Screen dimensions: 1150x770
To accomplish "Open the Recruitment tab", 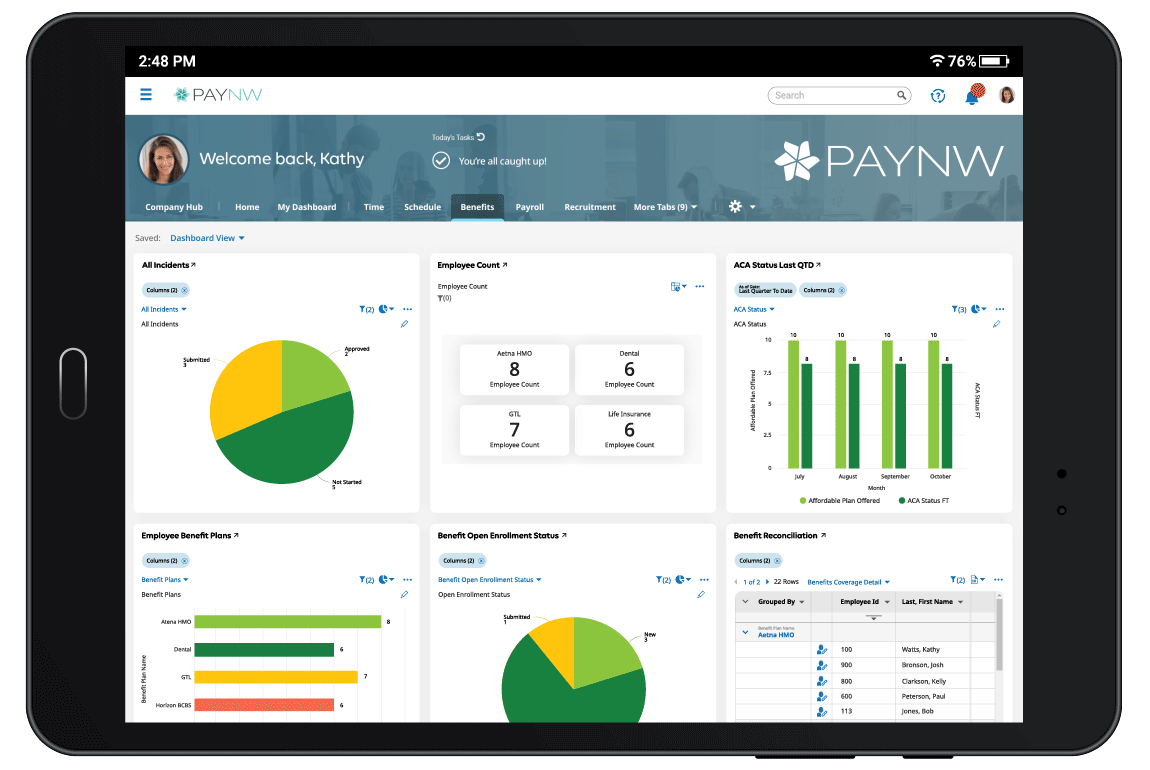I will (590, 207).
